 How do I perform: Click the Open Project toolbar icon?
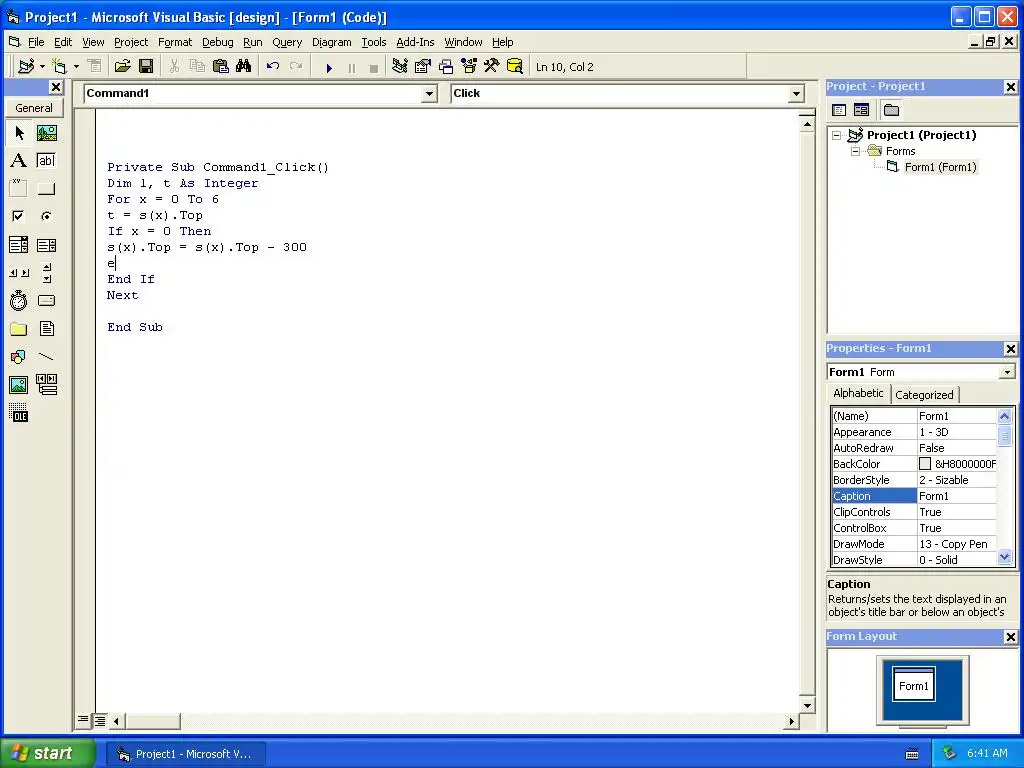pos(123,67)
